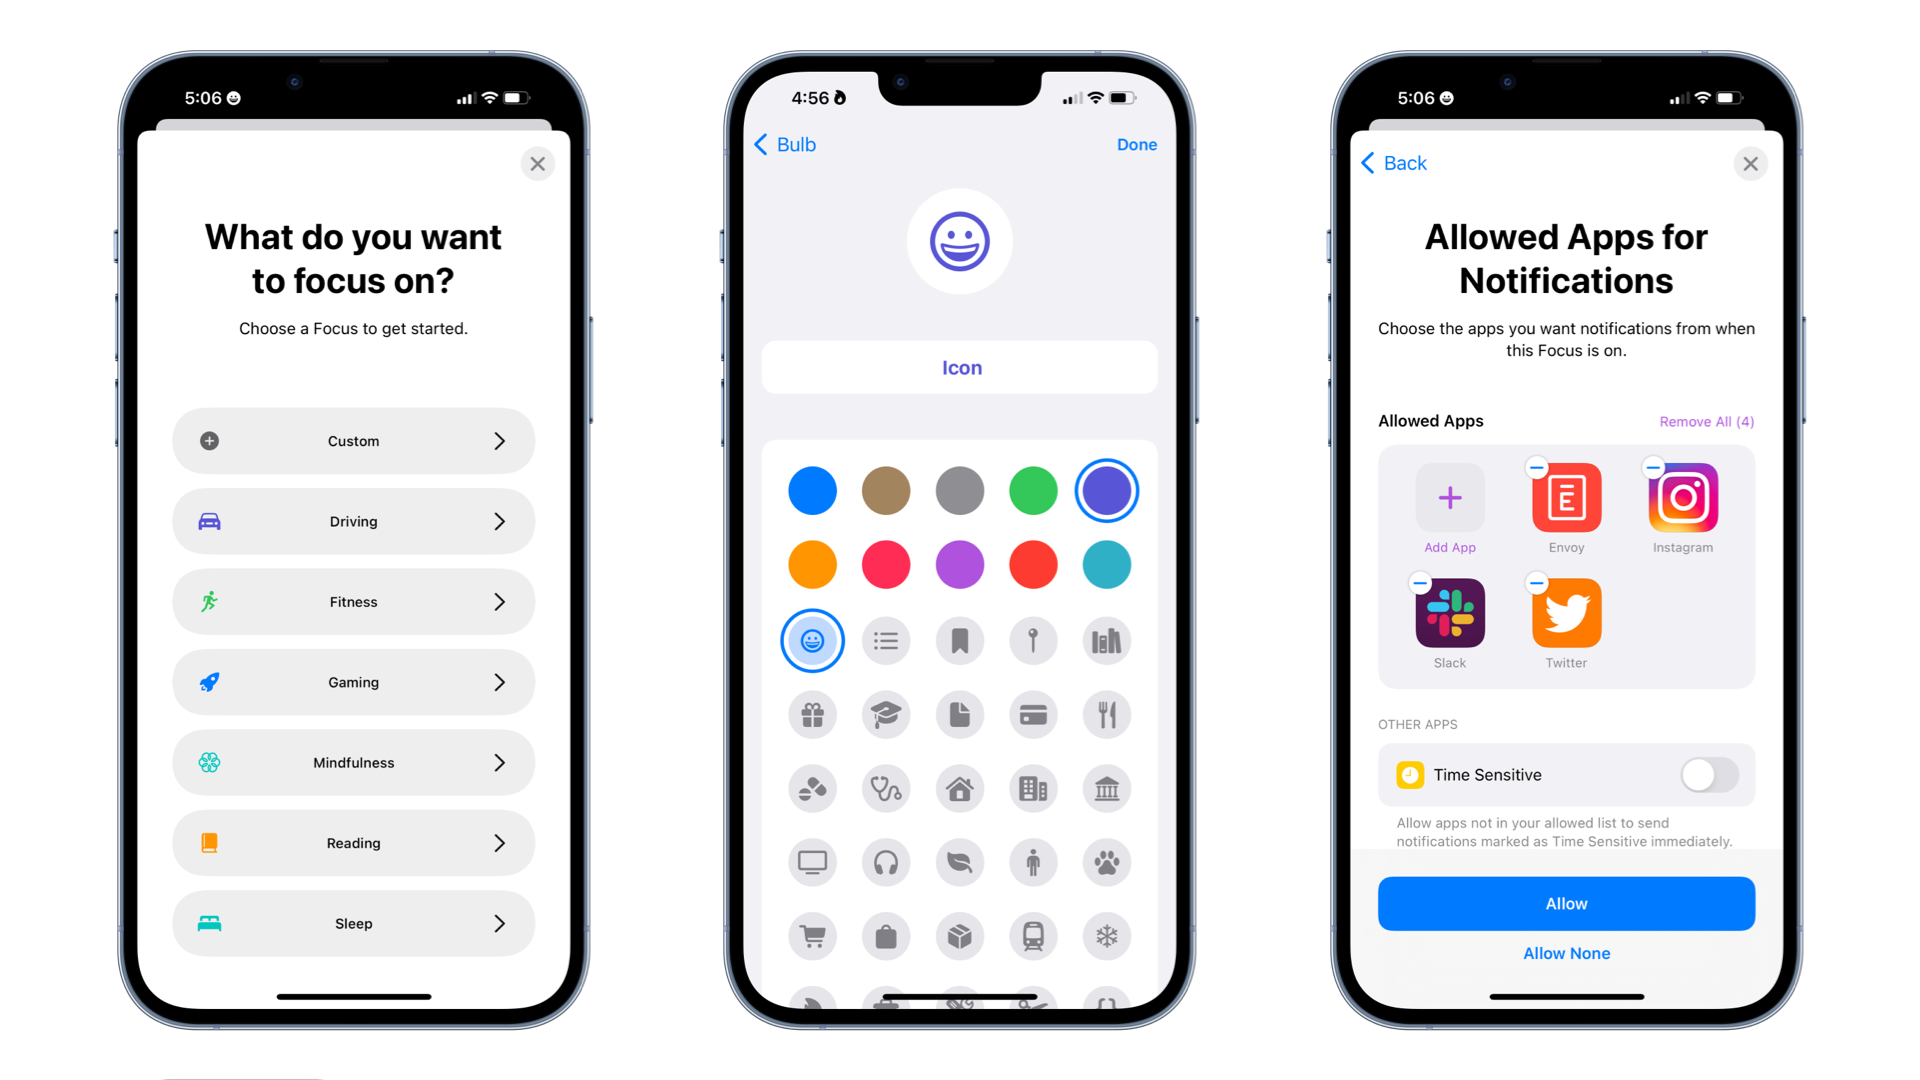
Task: Select the Slack app icon
Action: point(1448,613)
